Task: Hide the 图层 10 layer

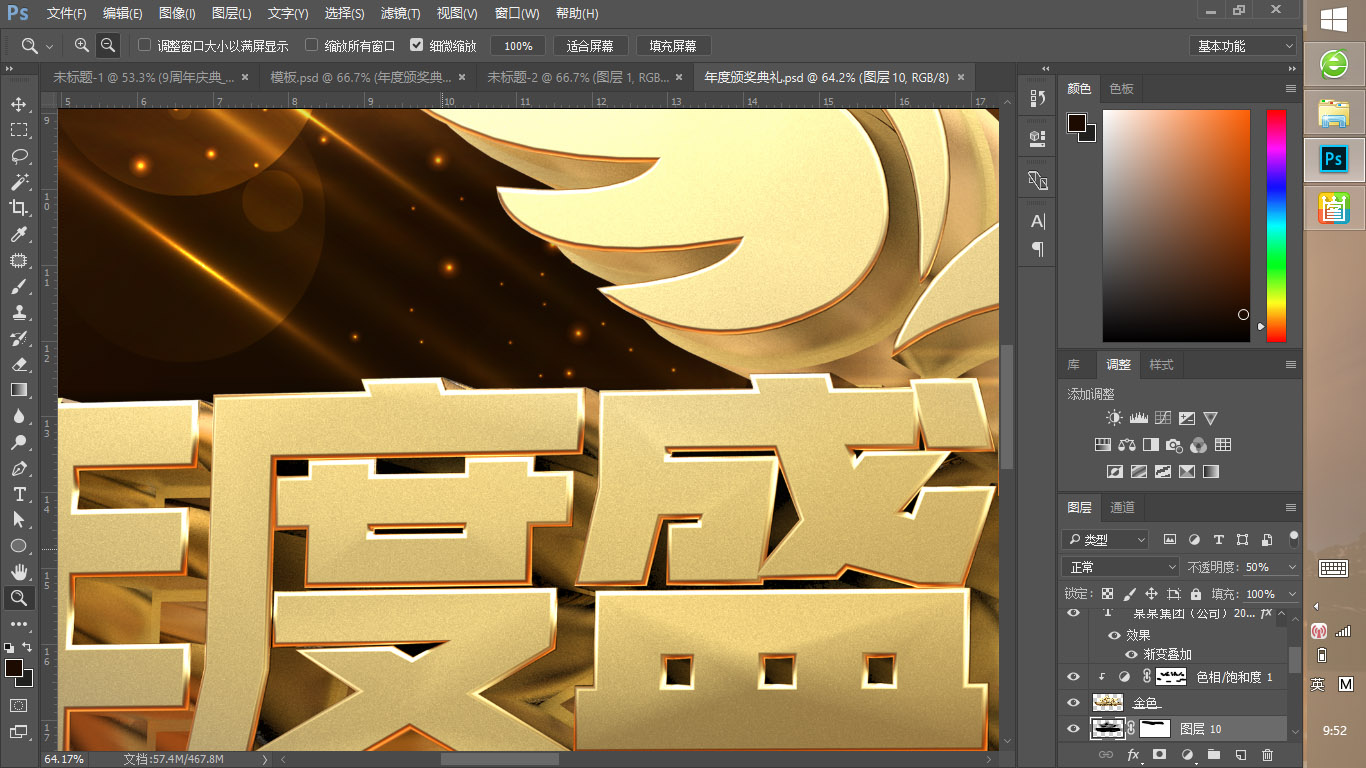Action: click(1073, 729)
